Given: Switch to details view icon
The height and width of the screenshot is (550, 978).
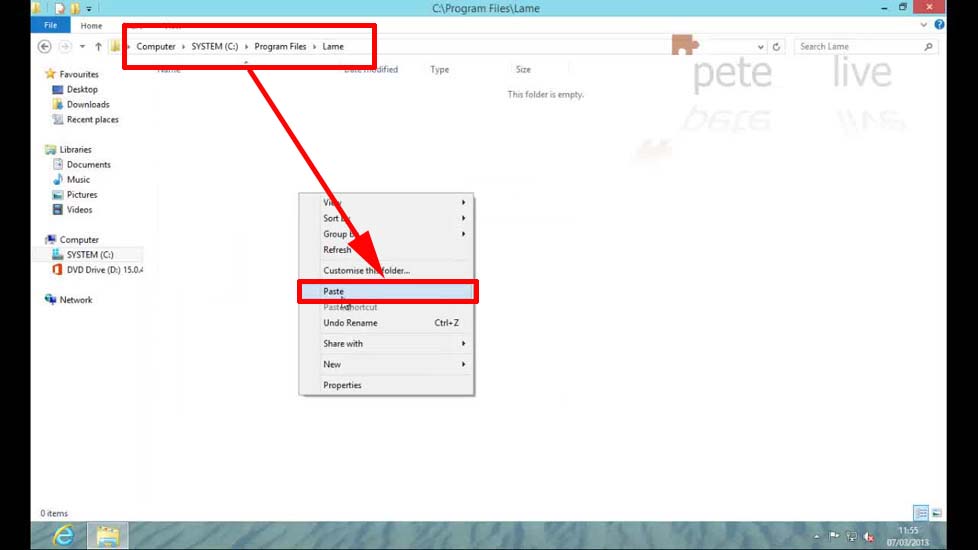Looking at the screenshot, I should (x=921, y=513).
